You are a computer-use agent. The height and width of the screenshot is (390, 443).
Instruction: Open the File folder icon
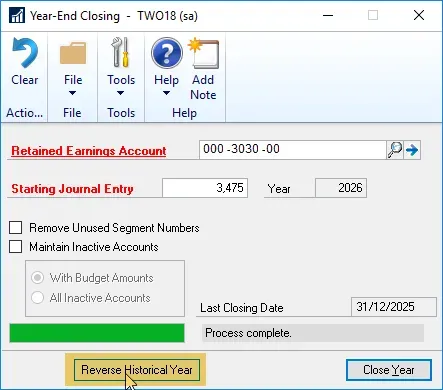[x=73, y=53]
